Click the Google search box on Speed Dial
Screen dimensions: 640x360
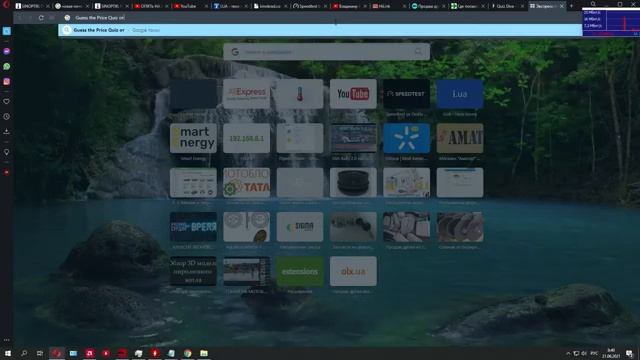[x=326, y=52]
